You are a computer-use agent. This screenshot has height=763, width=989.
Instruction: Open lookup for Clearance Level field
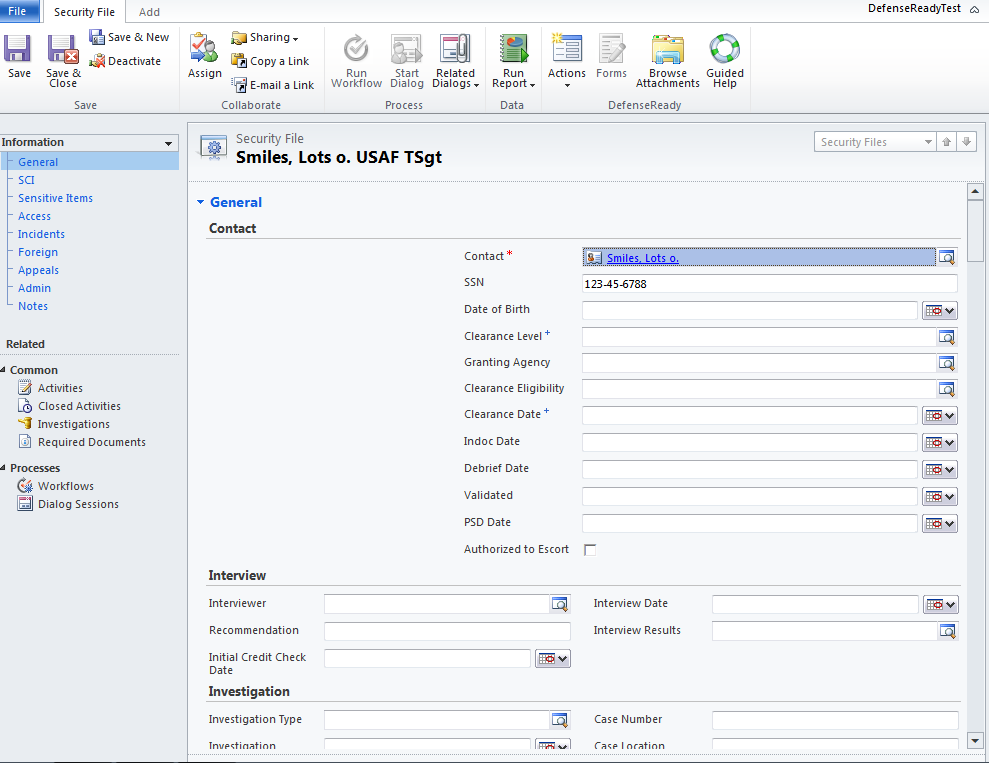pyautogui.click(x=946, y=337)
